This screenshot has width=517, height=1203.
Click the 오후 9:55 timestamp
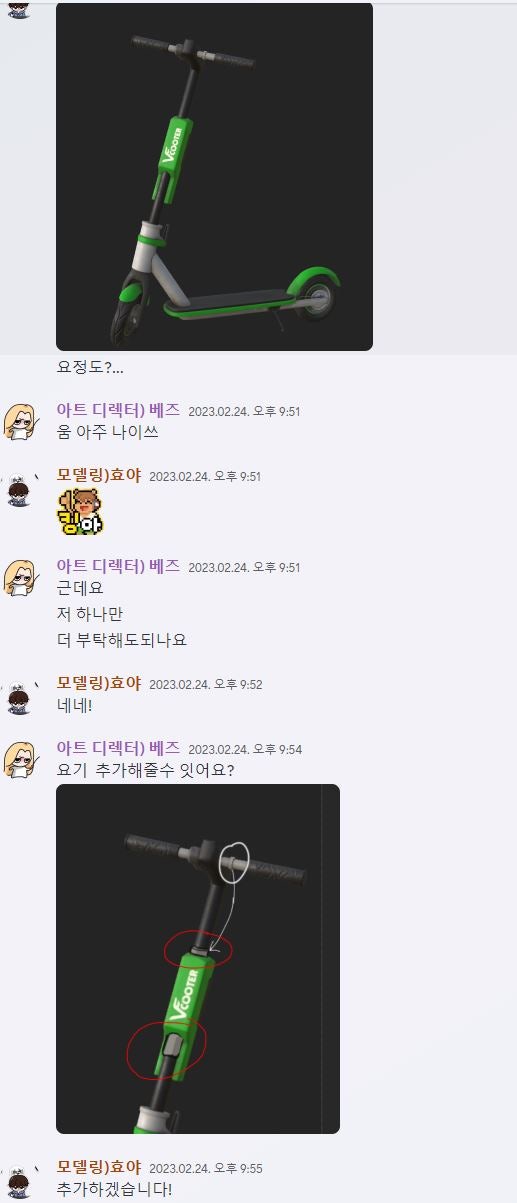click(x=205, y=1169)
